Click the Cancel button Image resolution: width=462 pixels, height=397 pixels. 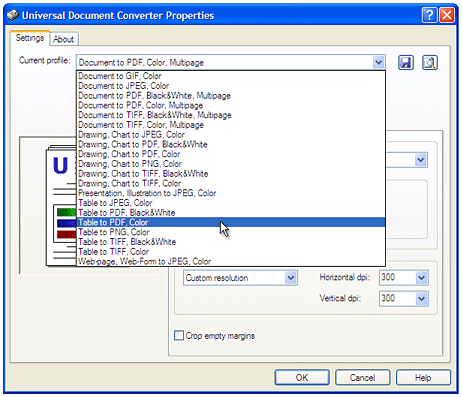point(362,378)
